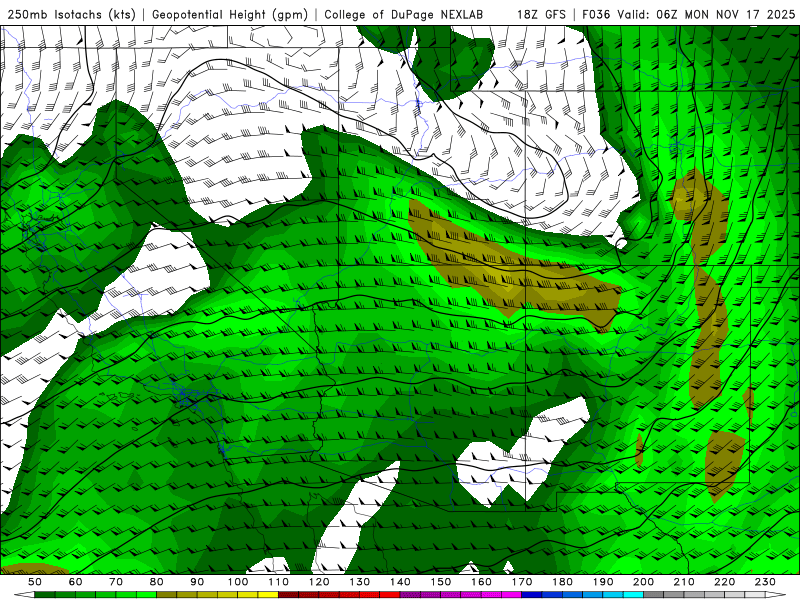Viewport: 800px width, 600px height.
Task: Click the '18Z GFS' model run text
Action: [x=541, y=14]
